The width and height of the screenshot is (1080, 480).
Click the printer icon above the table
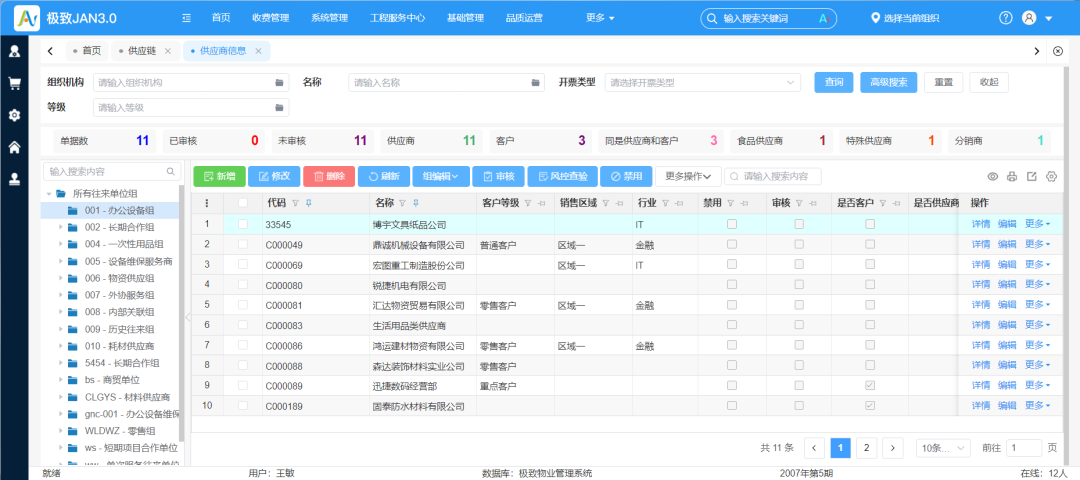(x=1012, y=176)
